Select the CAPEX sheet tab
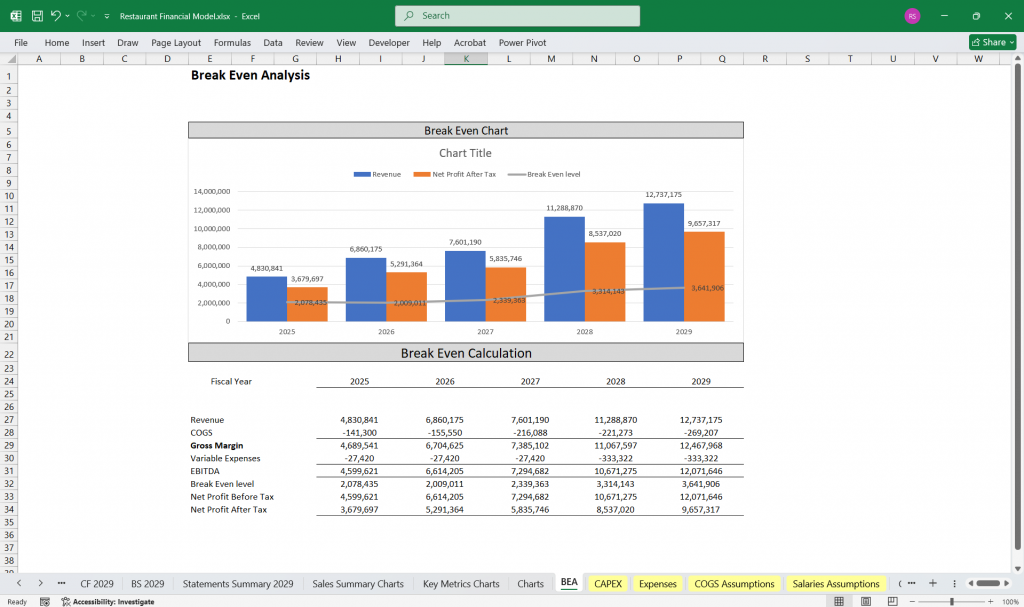 (607, 583)
